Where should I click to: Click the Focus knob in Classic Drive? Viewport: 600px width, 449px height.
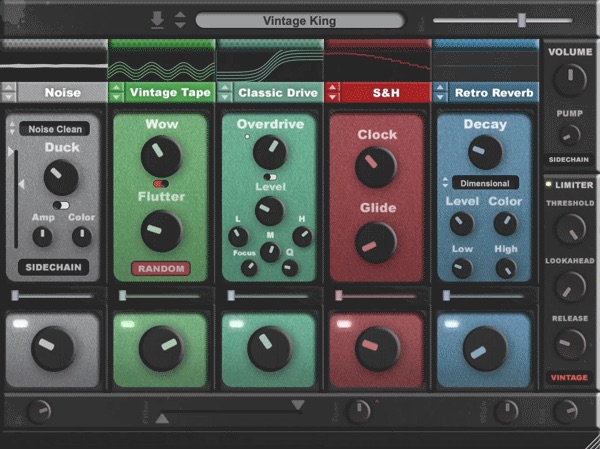(x=249, y=268)
